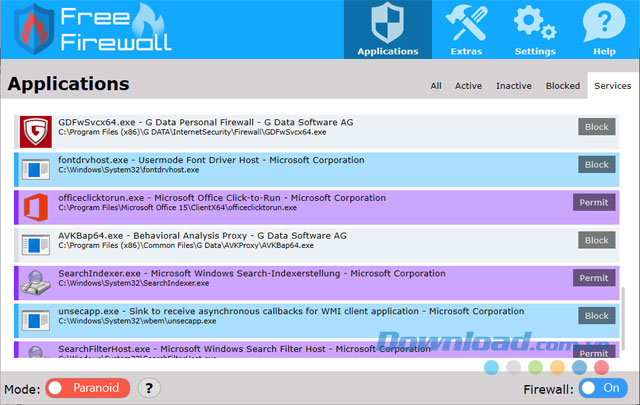Image resolution: width=640 pixels, height=405 pixels.
Task: Select SearchIndexer.exe Search-Indexerstellung text
Action: click(x=252, y=273)
